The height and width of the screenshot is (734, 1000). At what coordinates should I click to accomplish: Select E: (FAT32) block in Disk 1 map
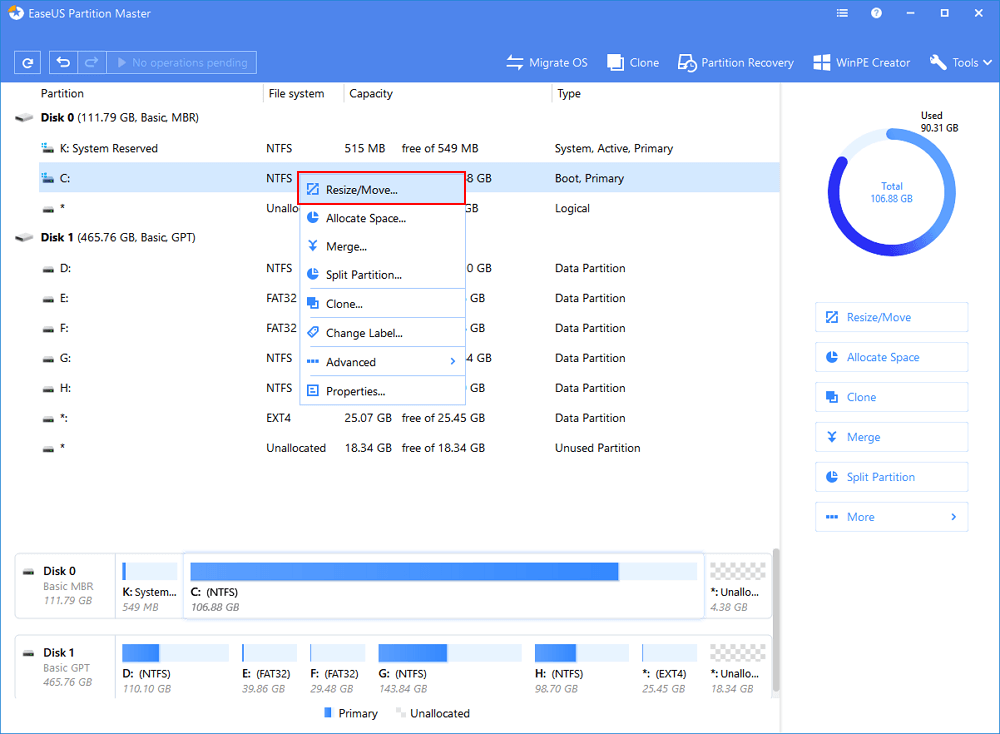[x=269, y=668]
